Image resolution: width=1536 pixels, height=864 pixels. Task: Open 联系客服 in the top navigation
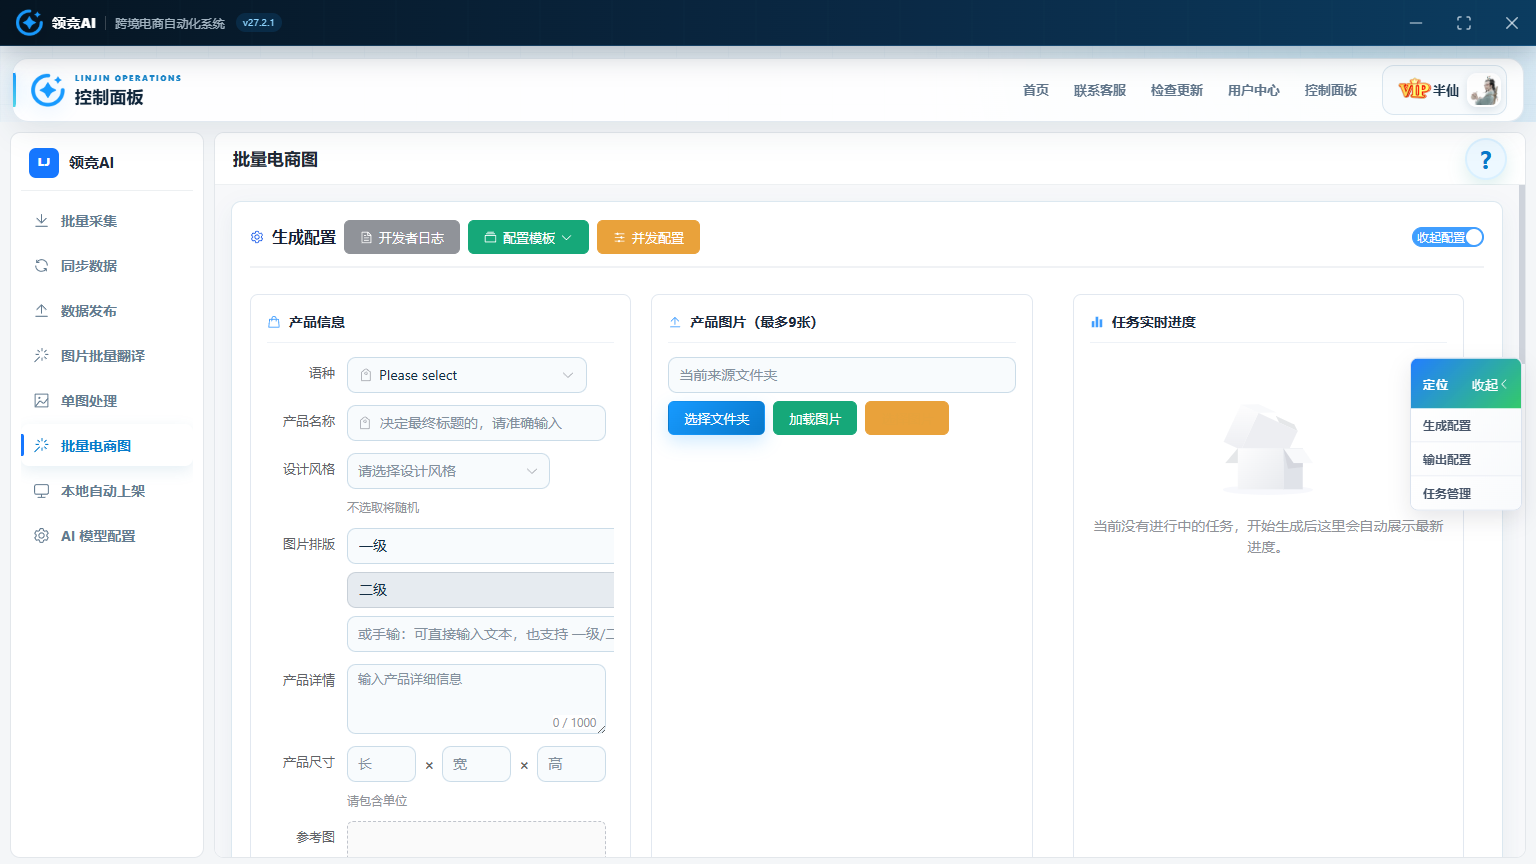[1100, 90]
